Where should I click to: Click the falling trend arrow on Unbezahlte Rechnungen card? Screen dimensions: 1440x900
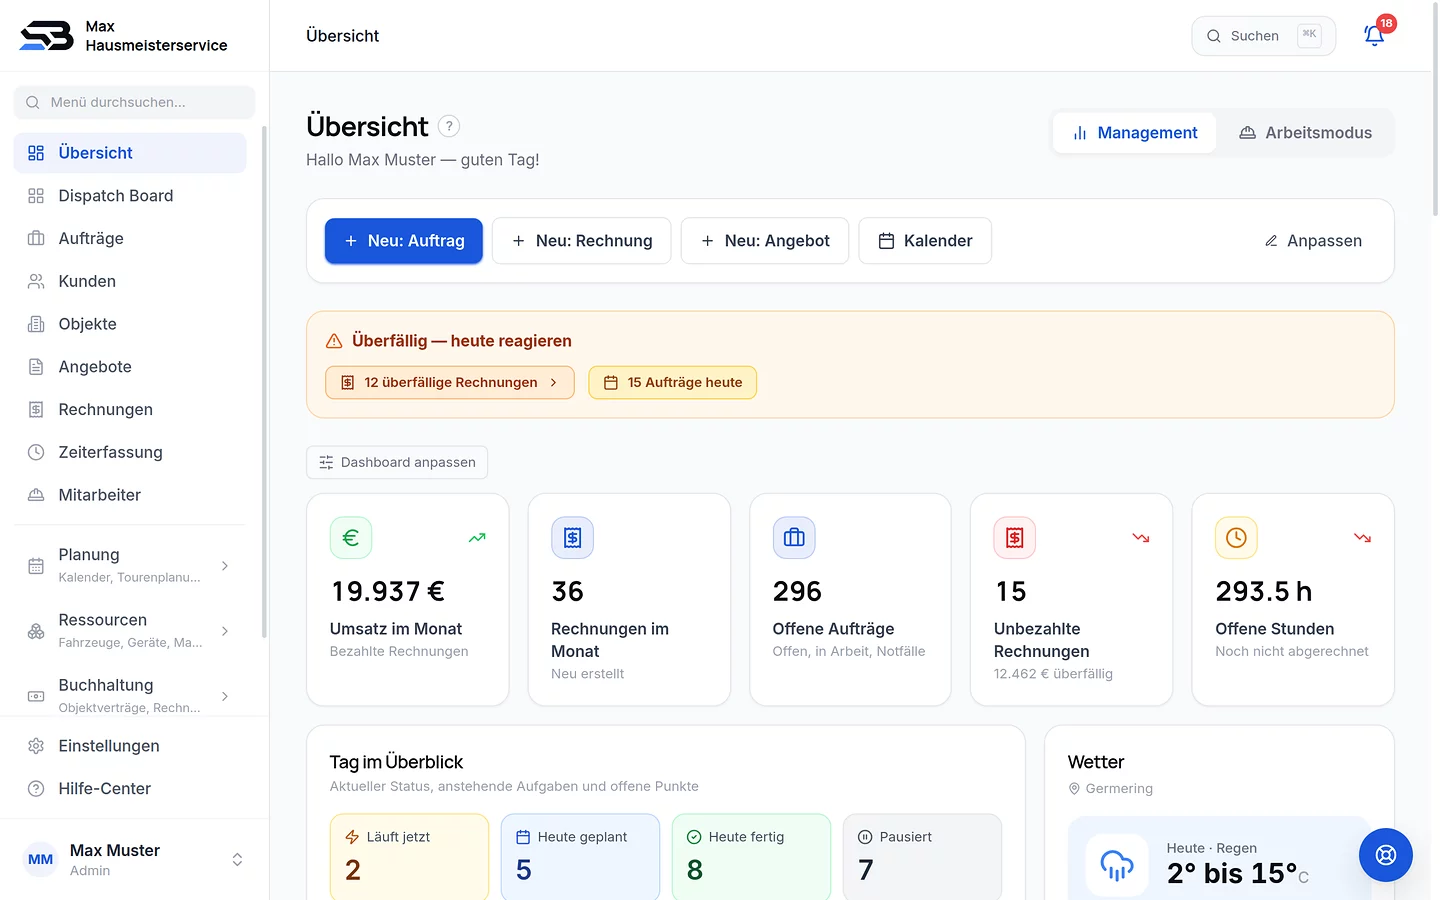tap(1141, 538)
